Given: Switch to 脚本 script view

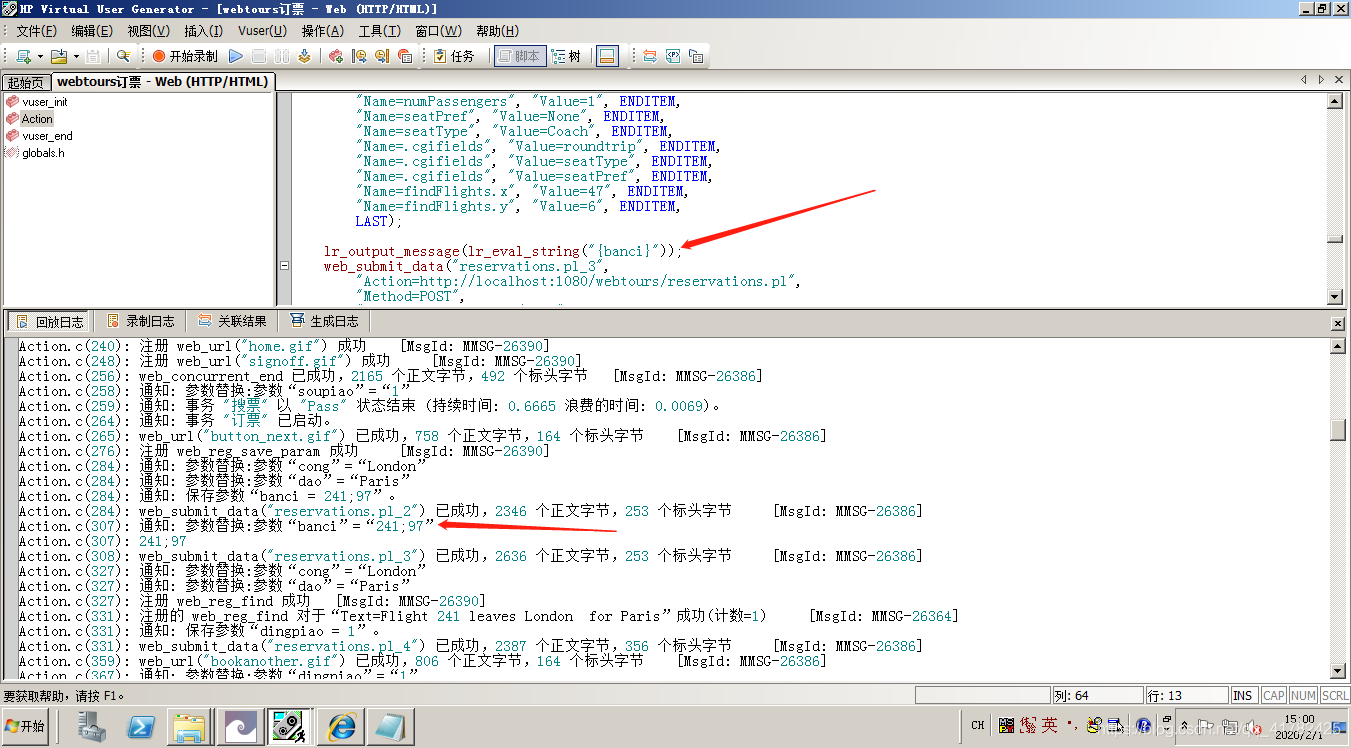Looking at the screenshot, I should [518, 56].
